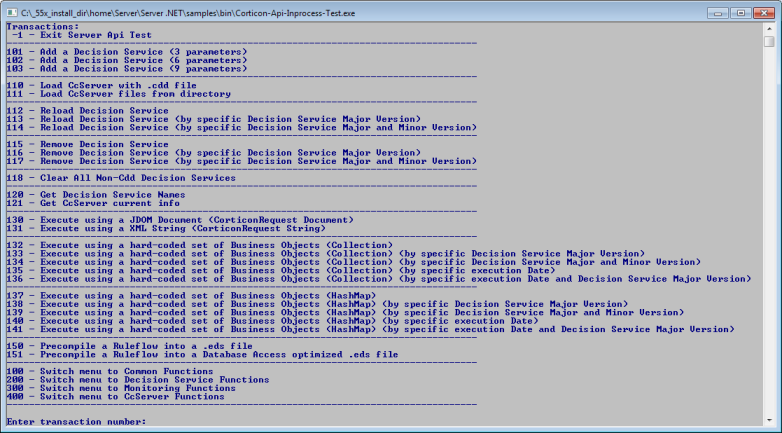Click line 134 Collection by Major and Minor Version
782x433 pixels.
tap(354, 262)
